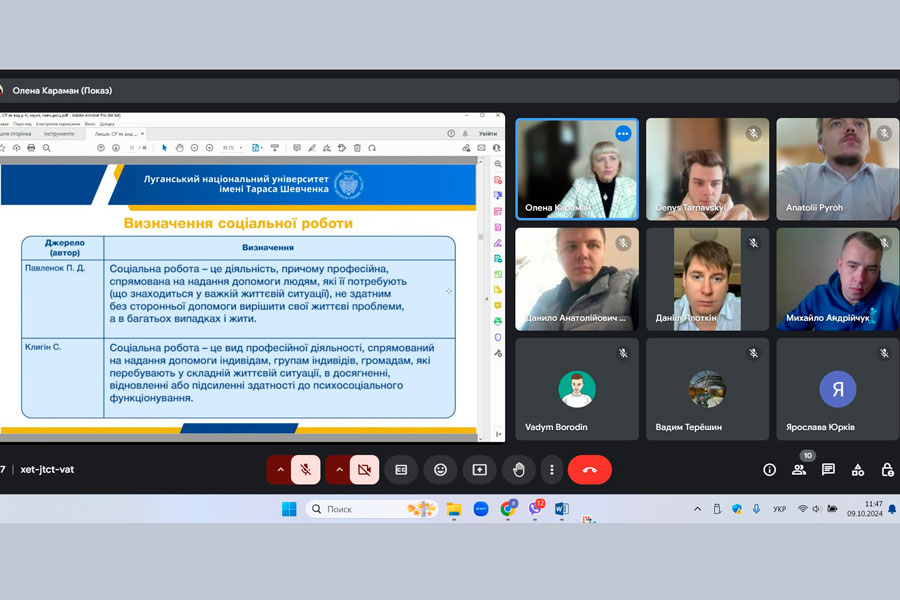
Task: Open Acrobat help question-mark icon
Action: pos(451,133)
